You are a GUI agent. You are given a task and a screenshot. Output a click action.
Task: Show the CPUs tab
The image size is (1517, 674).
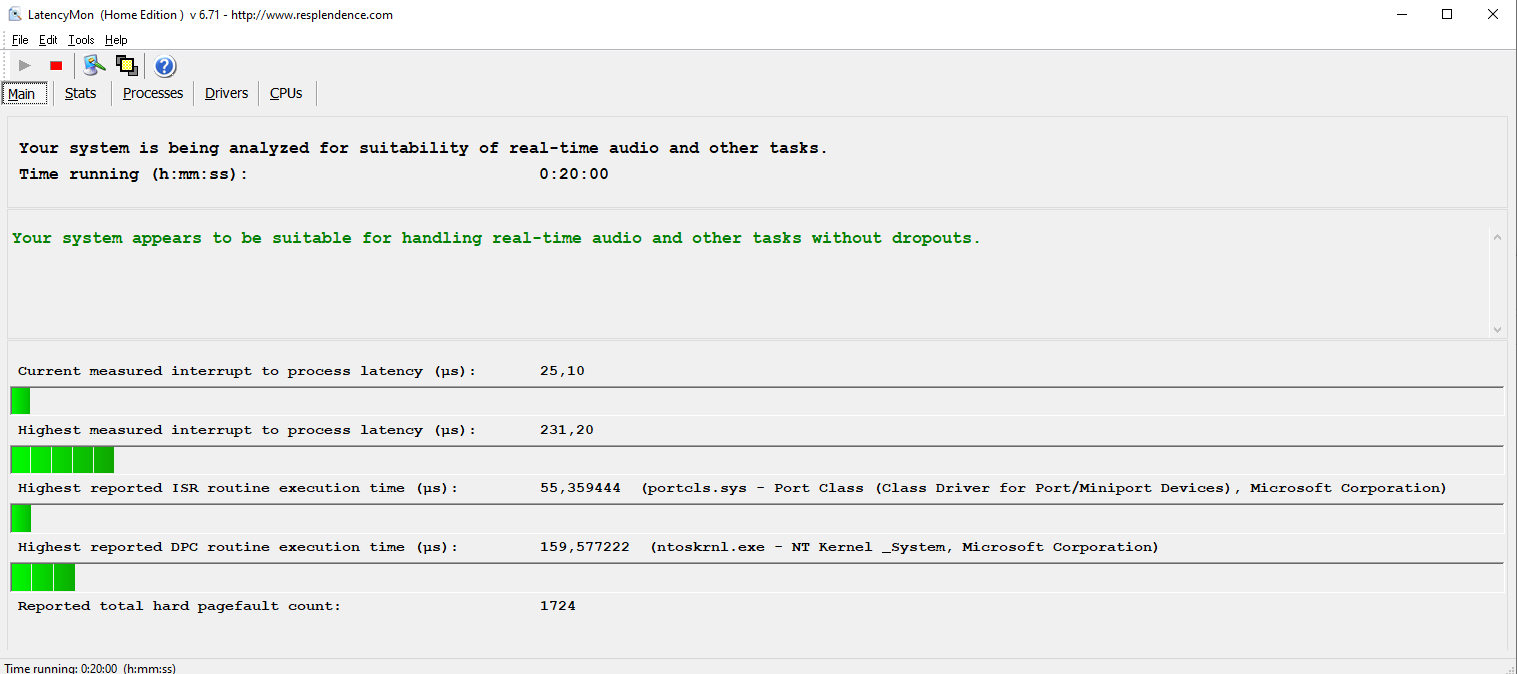(286, 92)
